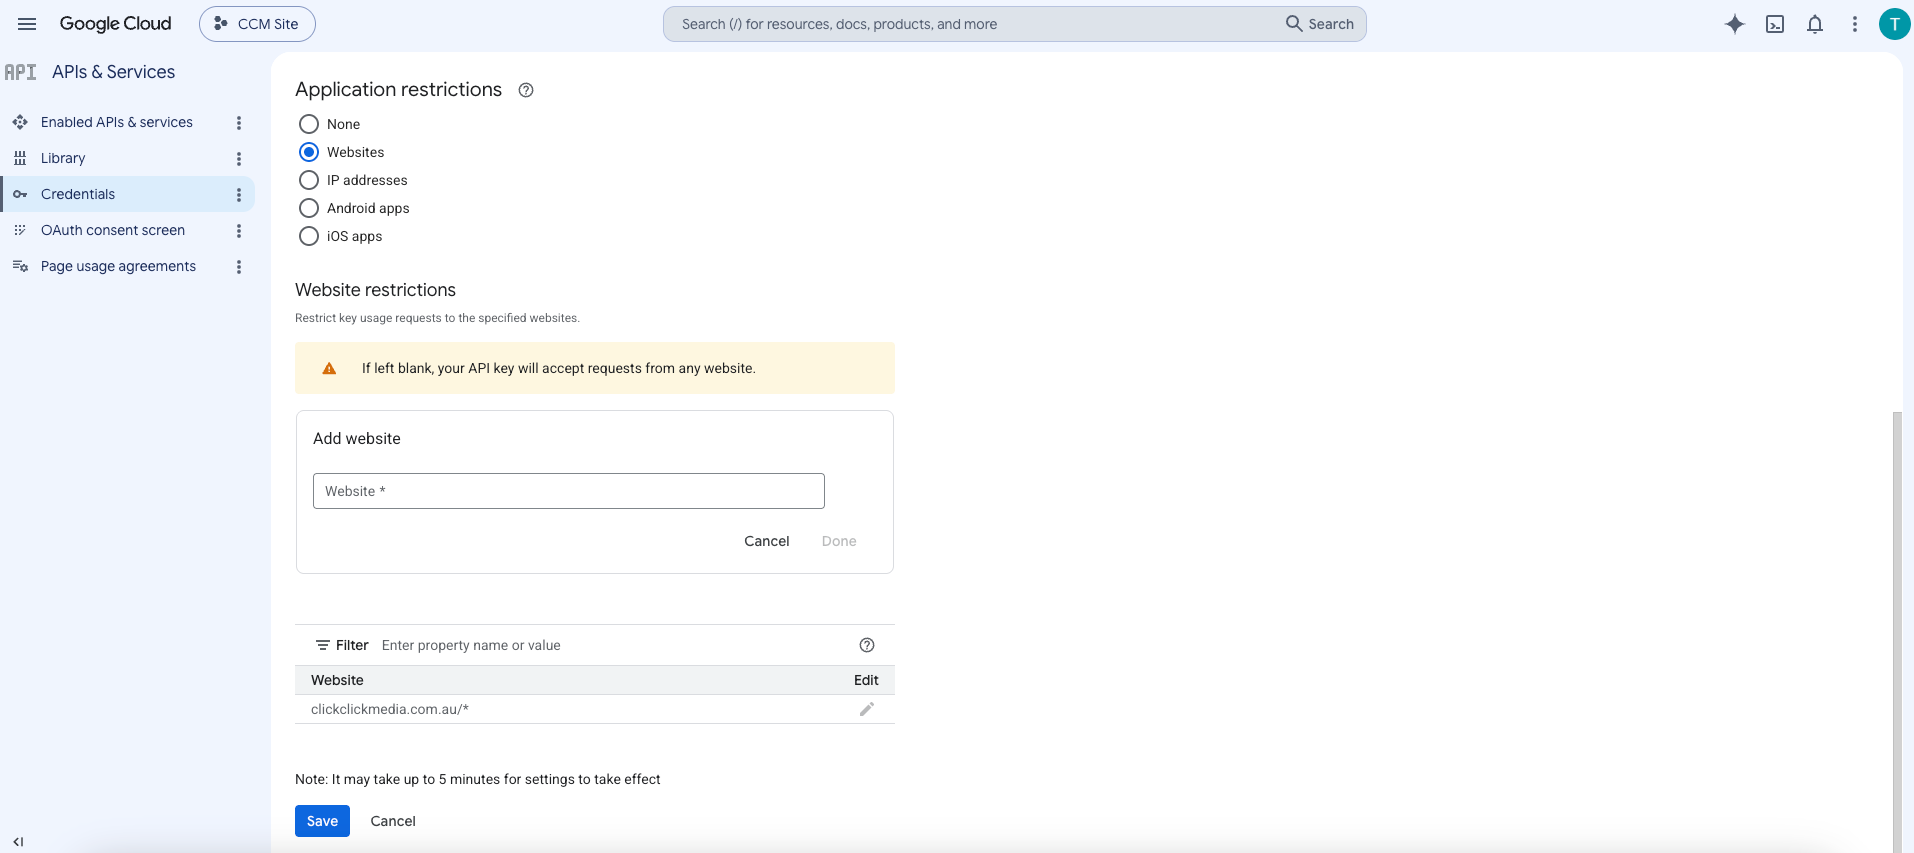Click the warning triangle in the blank notice

pyautogui.click(x=329, y=368)
